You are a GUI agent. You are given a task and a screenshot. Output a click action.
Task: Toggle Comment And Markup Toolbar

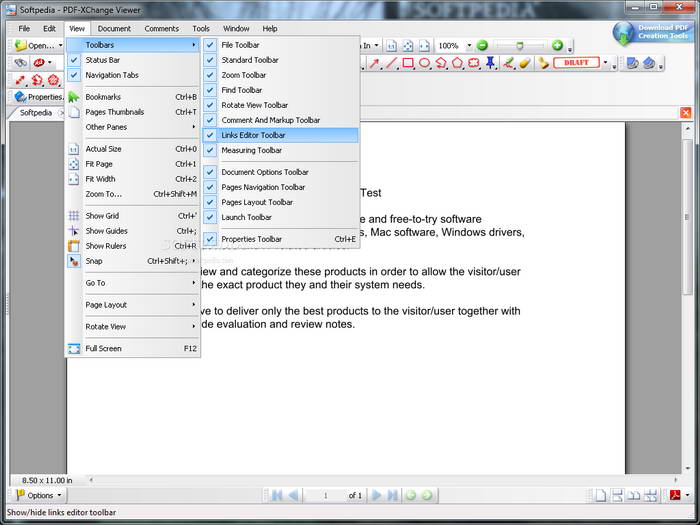(281, 120)
